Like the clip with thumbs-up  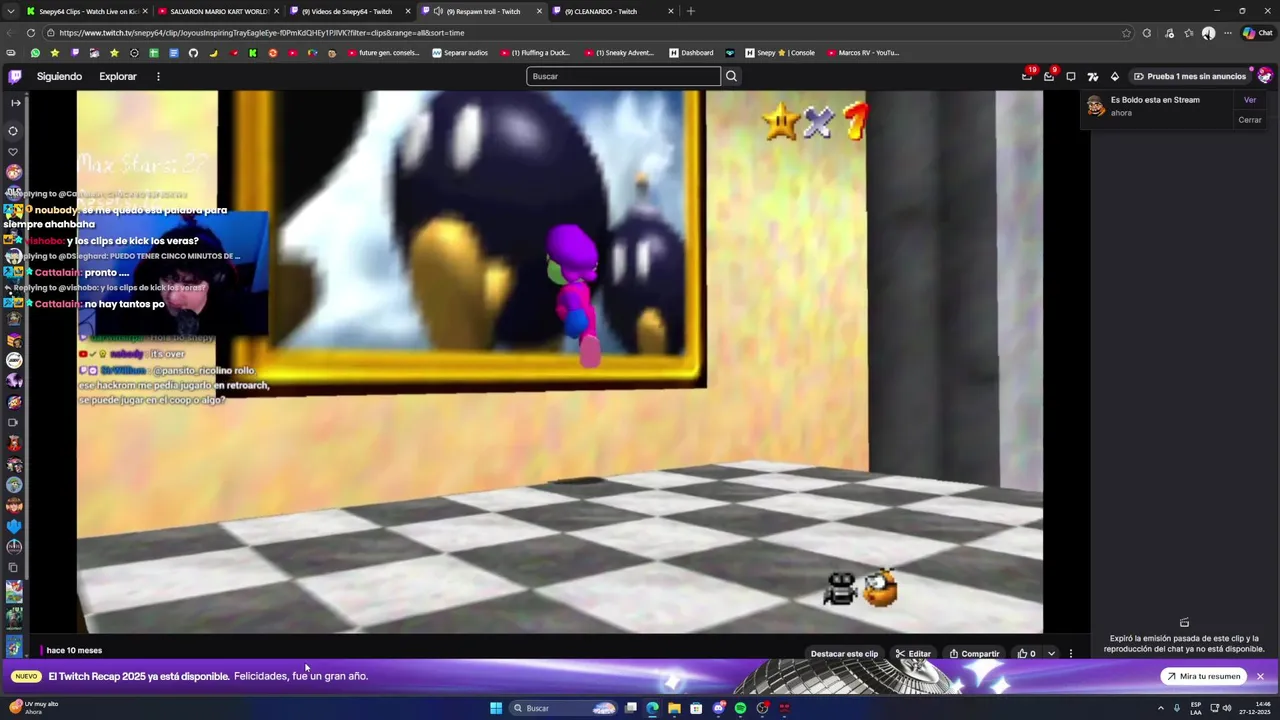[1026, 654]
